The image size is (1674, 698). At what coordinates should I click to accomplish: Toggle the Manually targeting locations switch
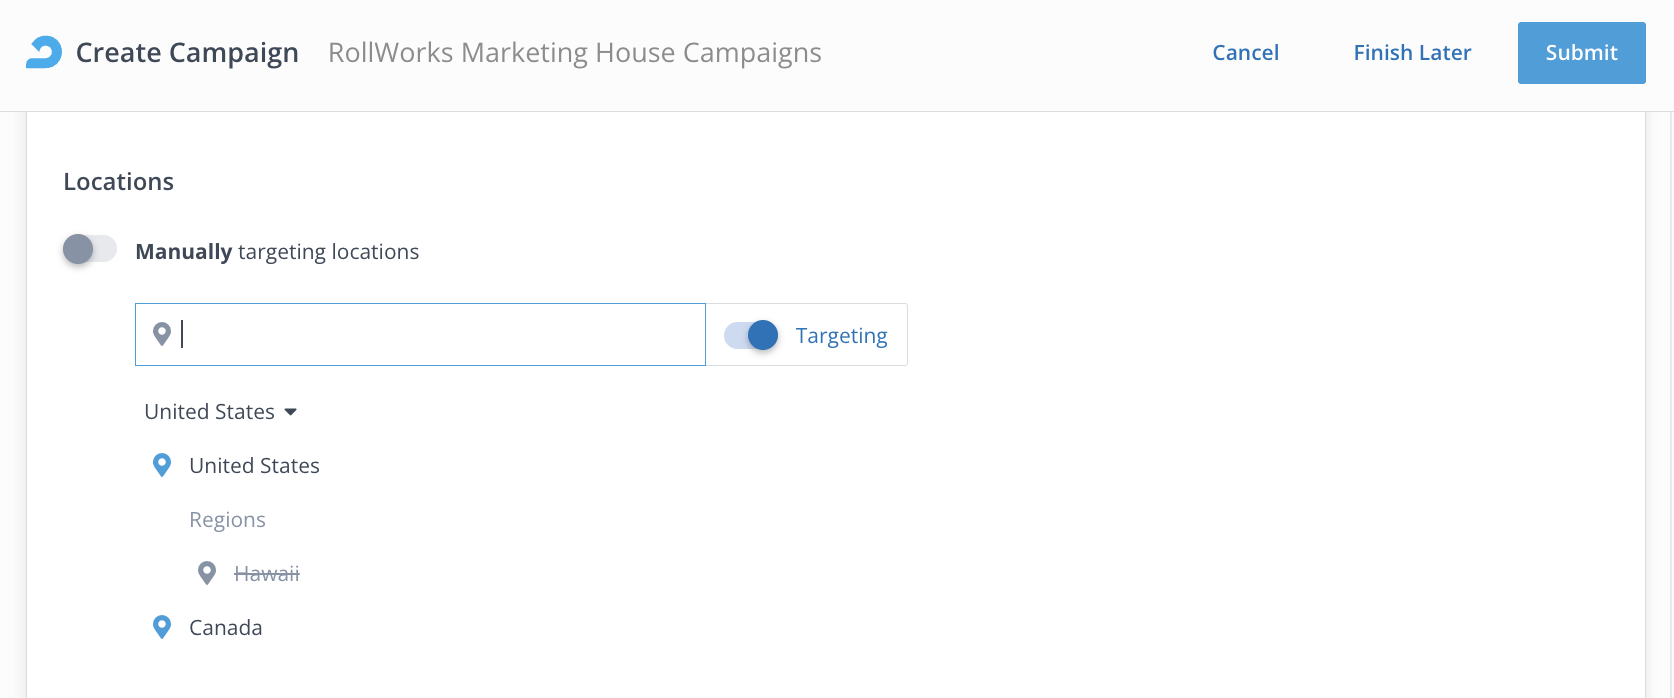point(90,250)
